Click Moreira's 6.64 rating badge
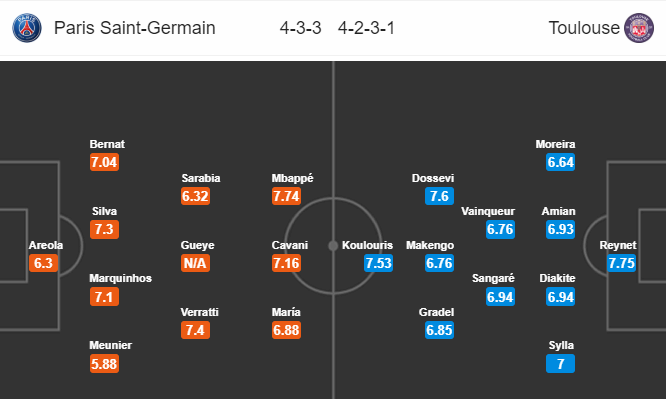 click(560, 162)
